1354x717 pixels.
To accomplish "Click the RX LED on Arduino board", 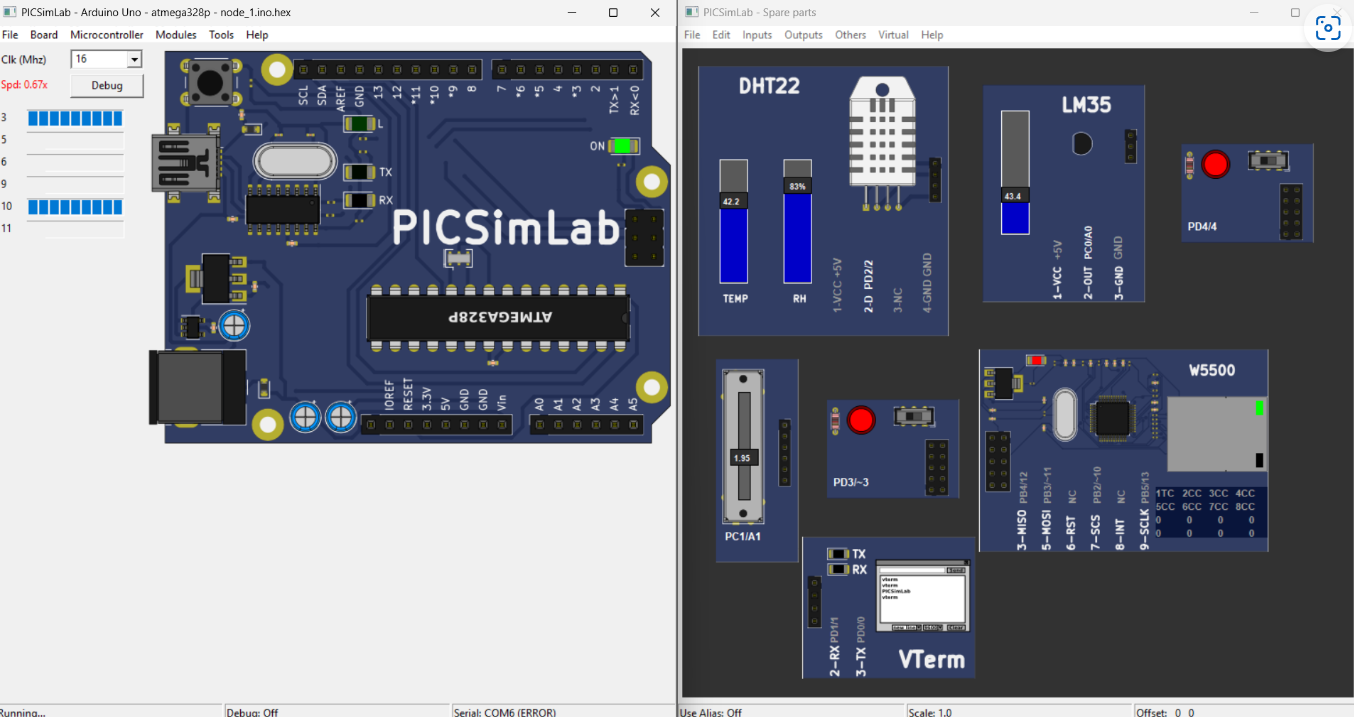I will pos(359,200).
